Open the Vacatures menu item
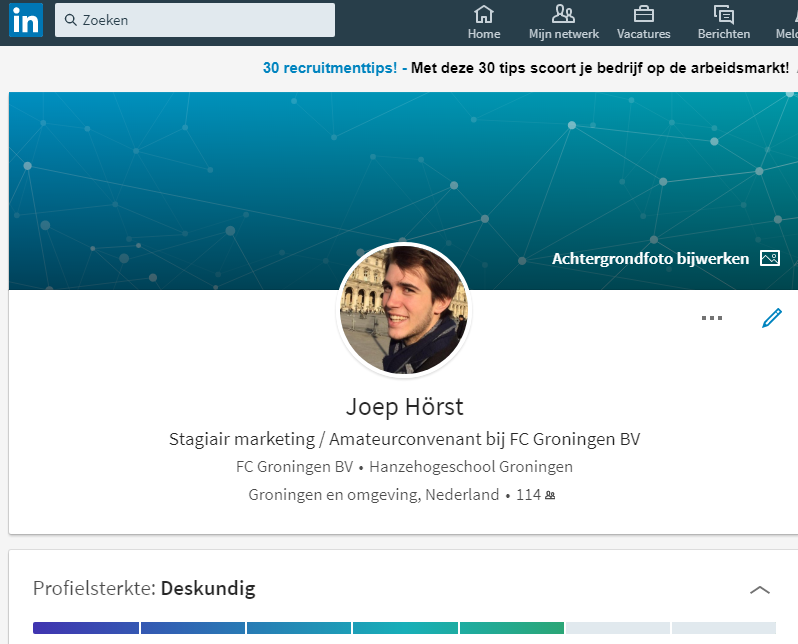This screenshot has width=798, height=644. point(644,22)
